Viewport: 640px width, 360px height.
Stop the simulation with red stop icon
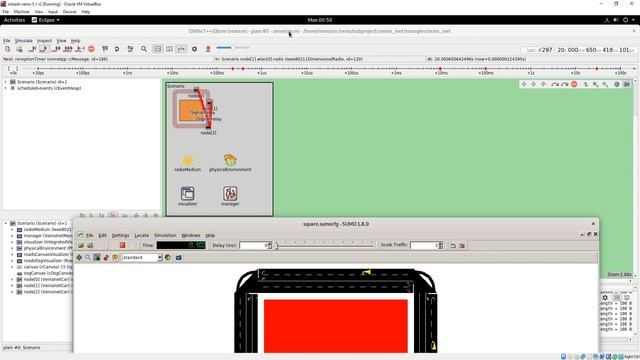tap(91, 49)
